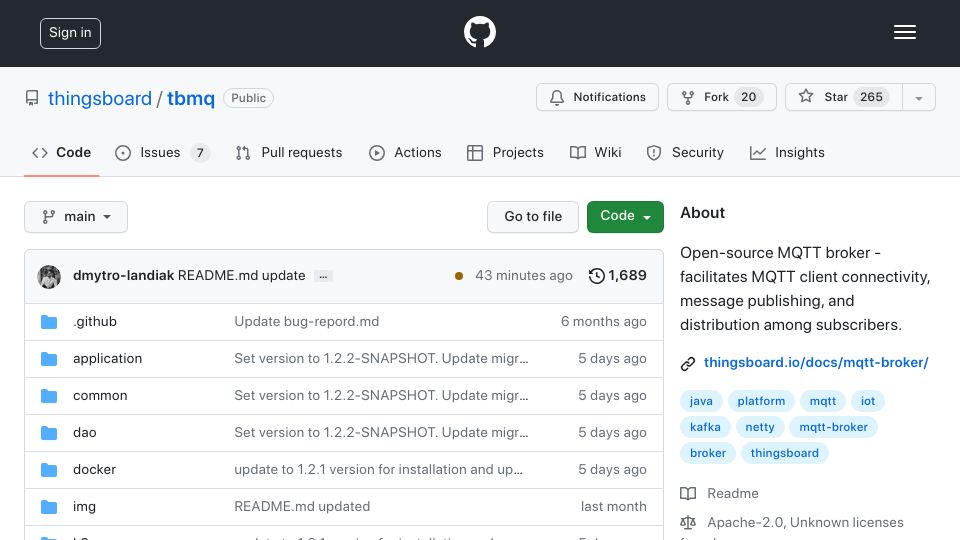Open the application folder
Screen dimensions: 960x540
(107, 358)
